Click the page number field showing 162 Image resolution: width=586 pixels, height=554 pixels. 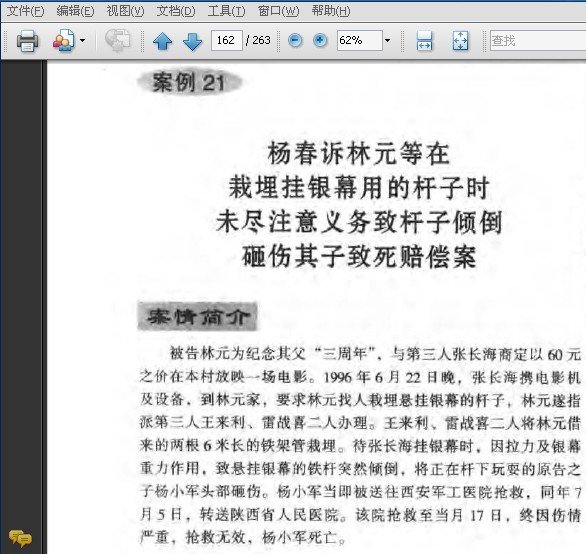(226, 40)
